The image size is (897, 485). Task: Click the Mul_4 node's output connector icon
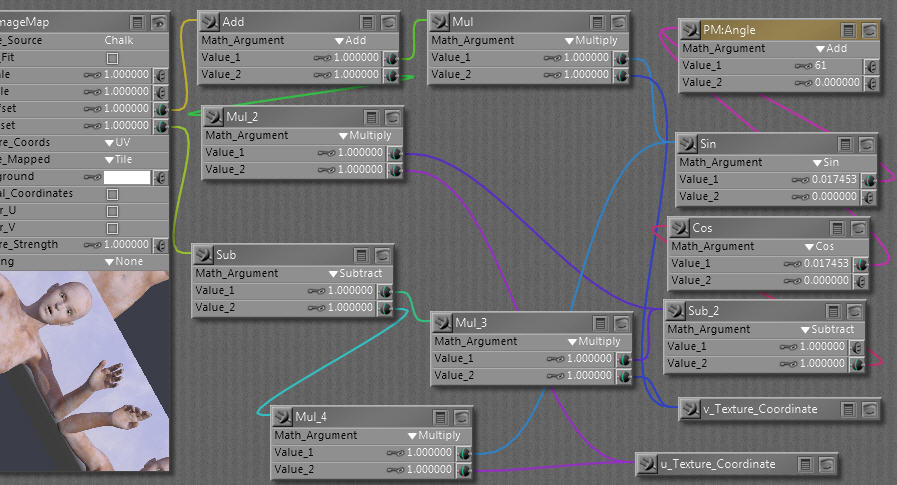pyautogui.click(x=282, y=417)
